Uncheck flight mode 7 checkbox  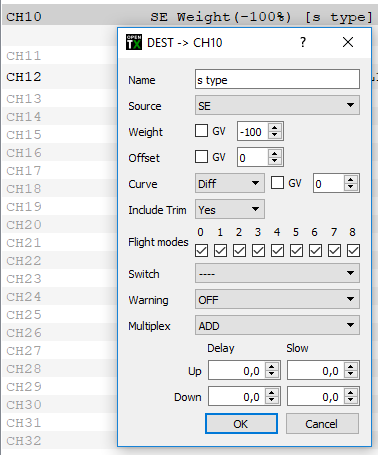pos(334,251)
